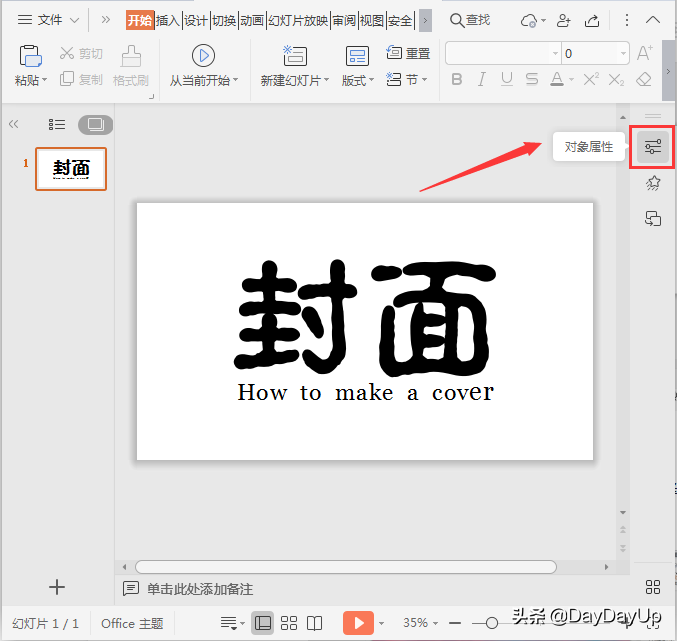This screenshot has height=641, width=677.
Task: Expand the font name combo box
Action: (555, 54)
